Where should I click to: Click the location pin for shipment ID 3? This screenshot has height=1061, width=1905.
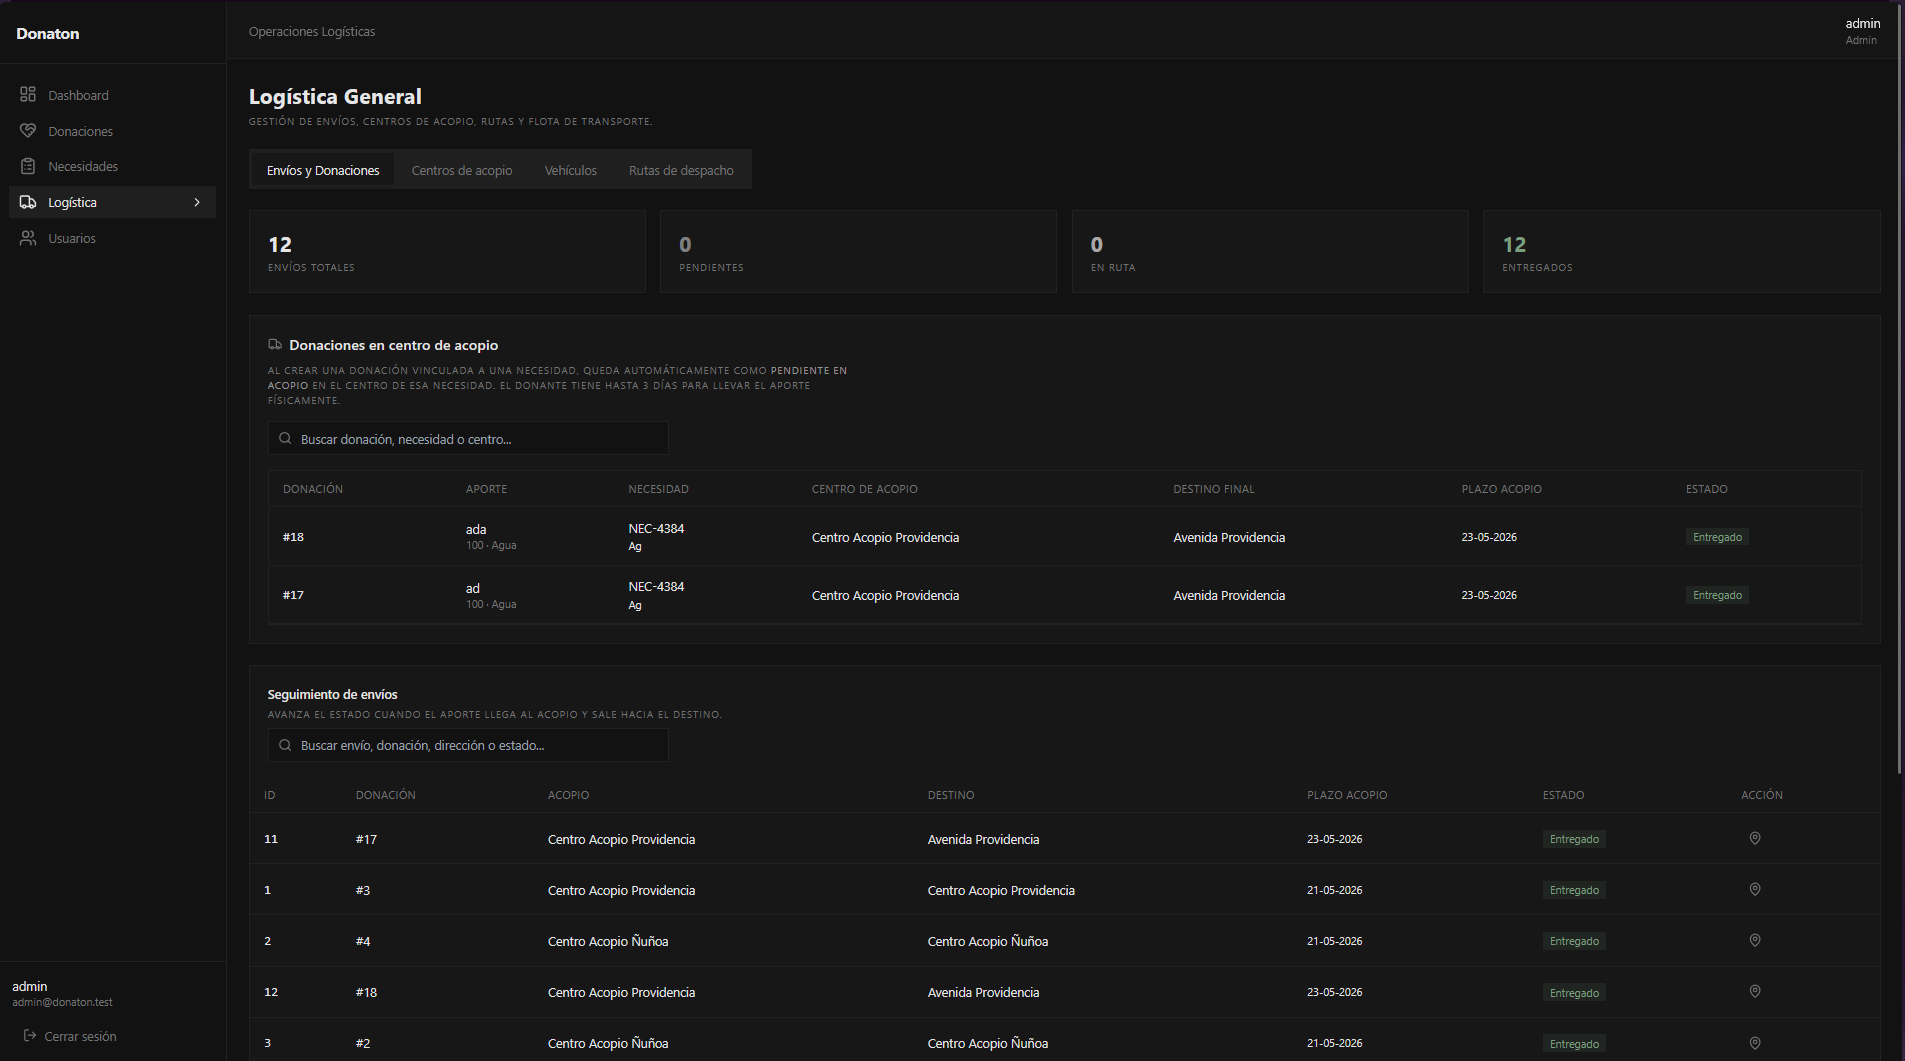coord(1755,1043)
